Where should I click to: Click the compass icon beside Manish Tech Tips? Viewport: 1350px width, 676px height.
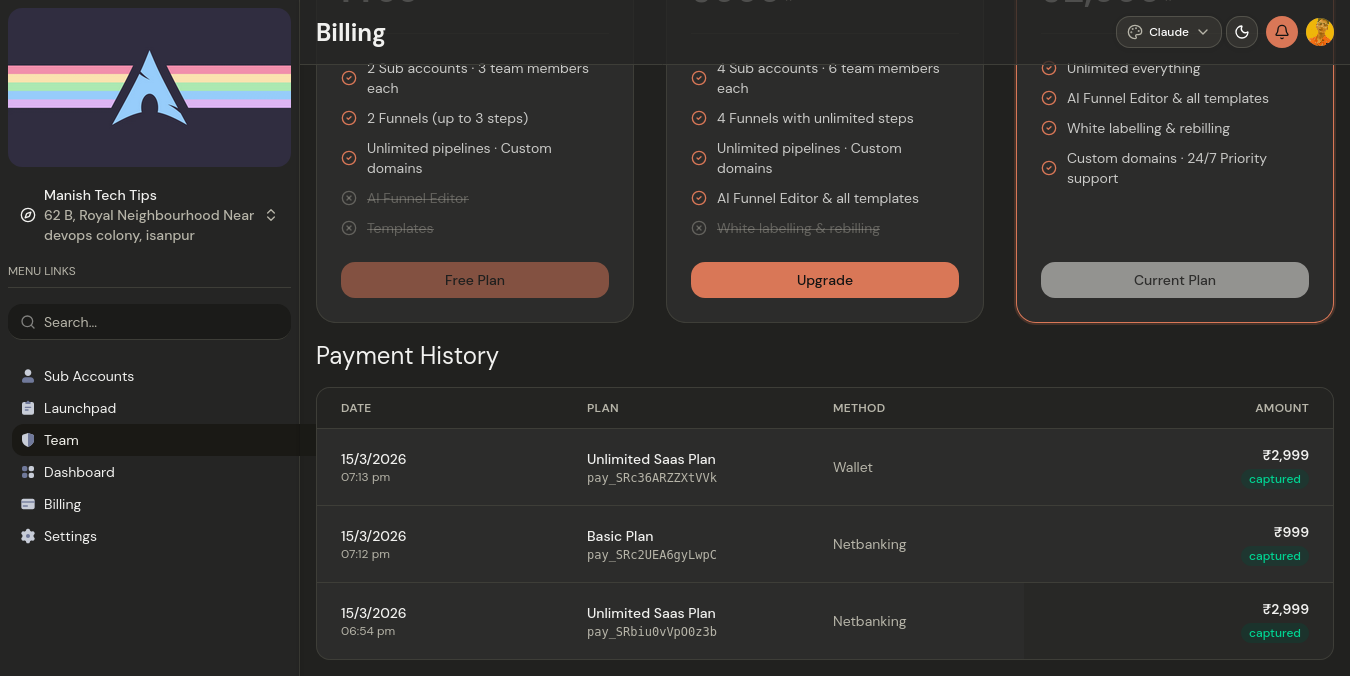click(x=28, y=215)
